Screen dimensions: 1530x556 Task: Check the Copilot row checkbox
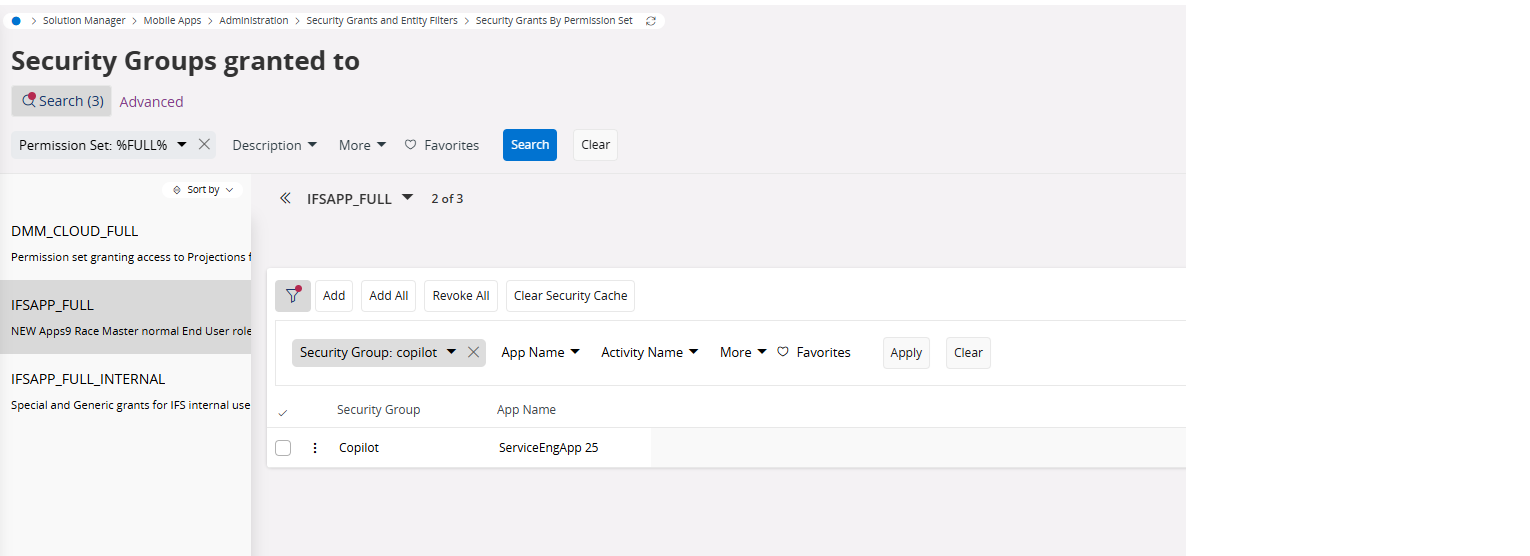283,448
